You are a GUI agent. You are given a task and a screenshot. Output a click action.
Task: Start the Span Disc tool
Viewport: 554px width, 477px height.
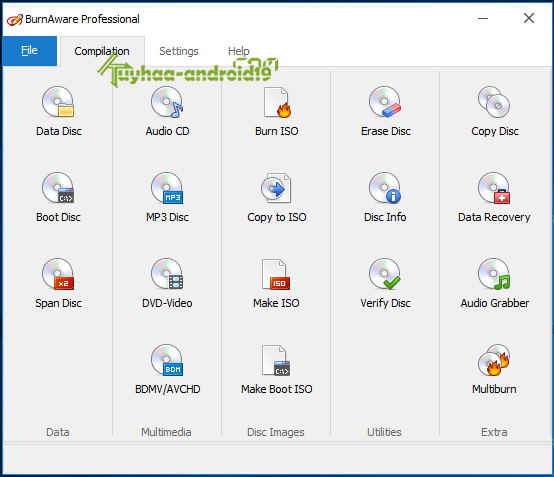(x=58, y=284)
